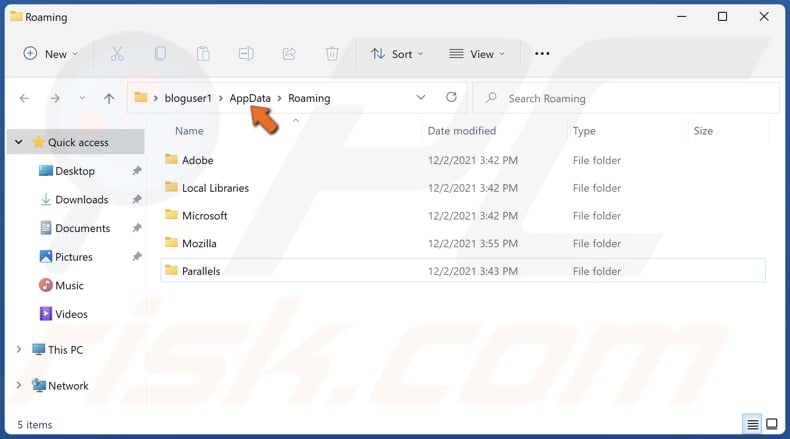Select the Adobe folder icon
The image size is (790, 439).
point(171,159)
